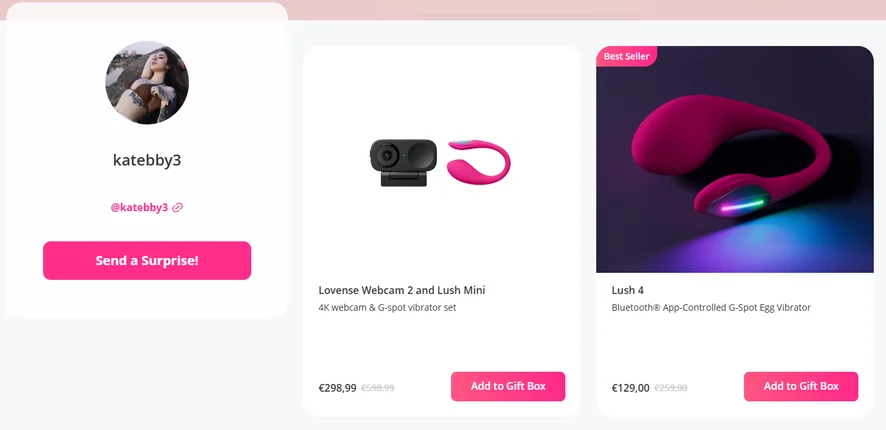Click the €129,00 Lush 4 price

coord(631,388)
